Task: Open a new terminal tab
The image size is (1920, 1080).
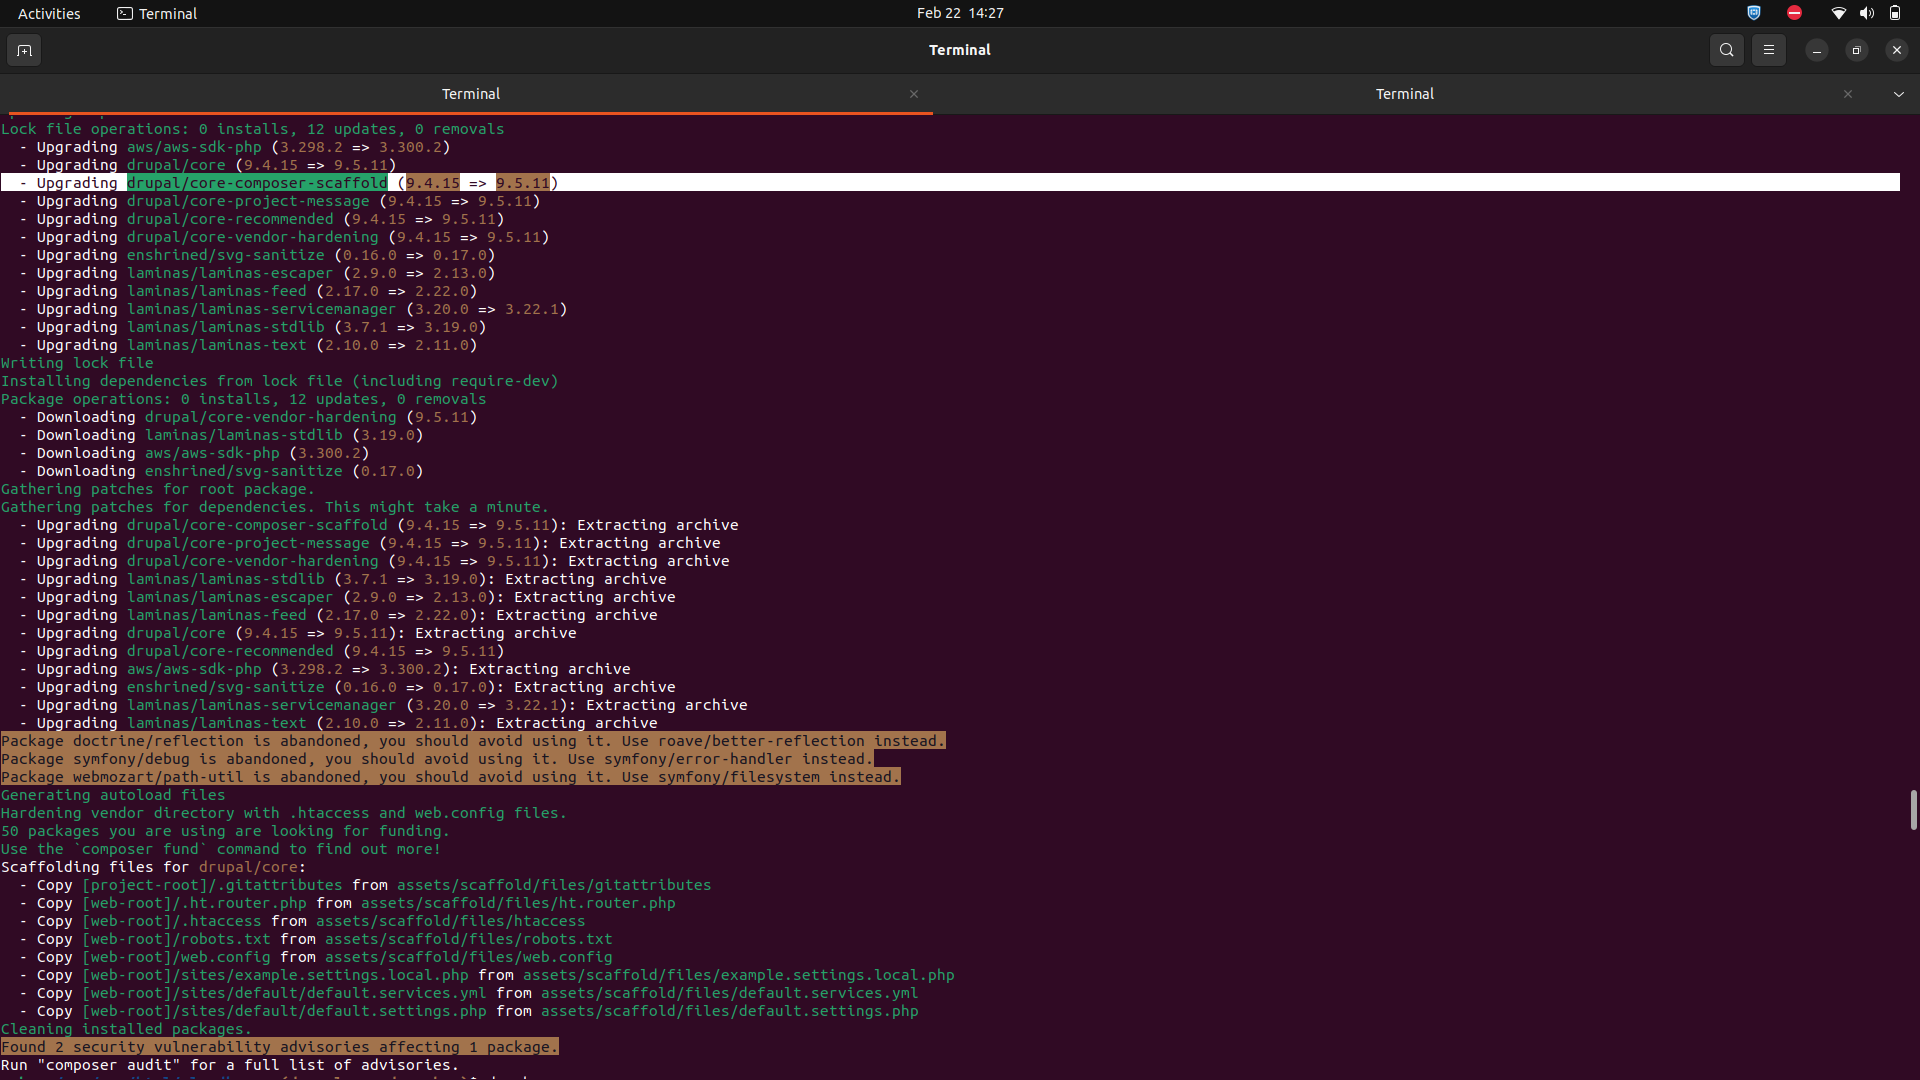Action: (24, 50)
